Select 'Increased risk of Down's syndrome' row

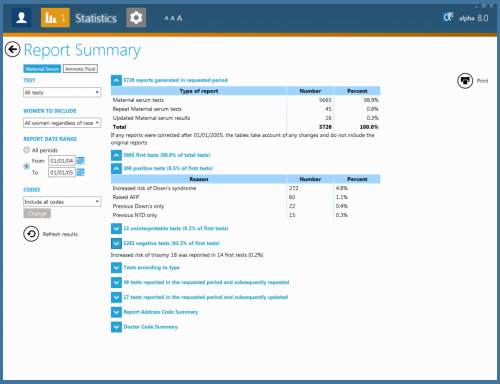coord(246,188)
